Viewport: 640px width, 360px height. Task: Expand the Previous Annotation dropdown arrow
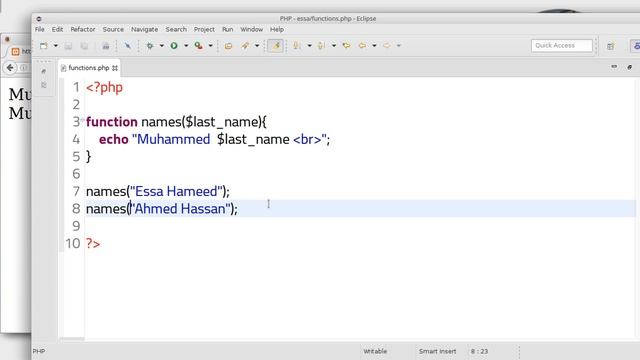334,46
